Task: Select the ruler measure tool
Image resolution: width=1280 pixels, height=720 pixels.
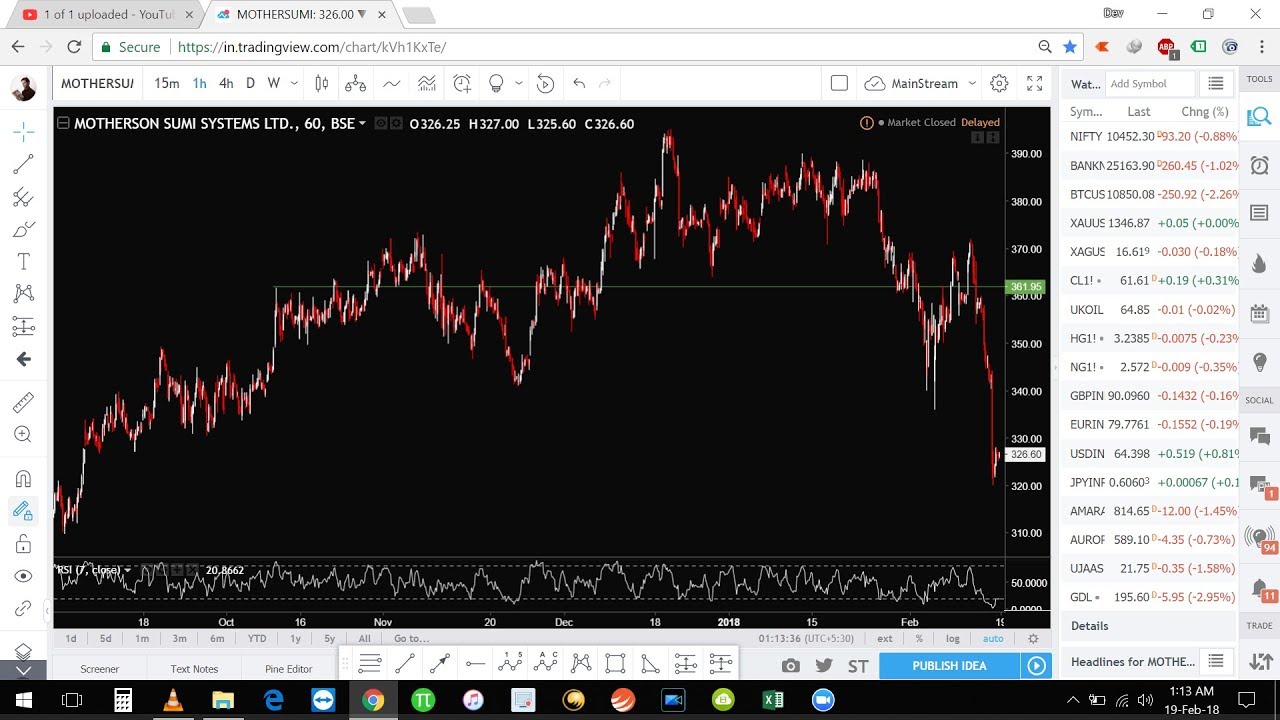Action: (x=23, y=402)
